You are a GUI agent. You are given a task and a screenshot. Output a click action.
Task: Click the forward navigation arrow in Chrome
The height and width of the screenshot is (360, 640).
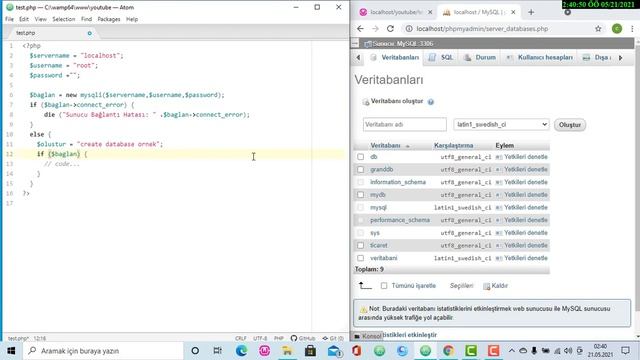click(x=375, y=29)
